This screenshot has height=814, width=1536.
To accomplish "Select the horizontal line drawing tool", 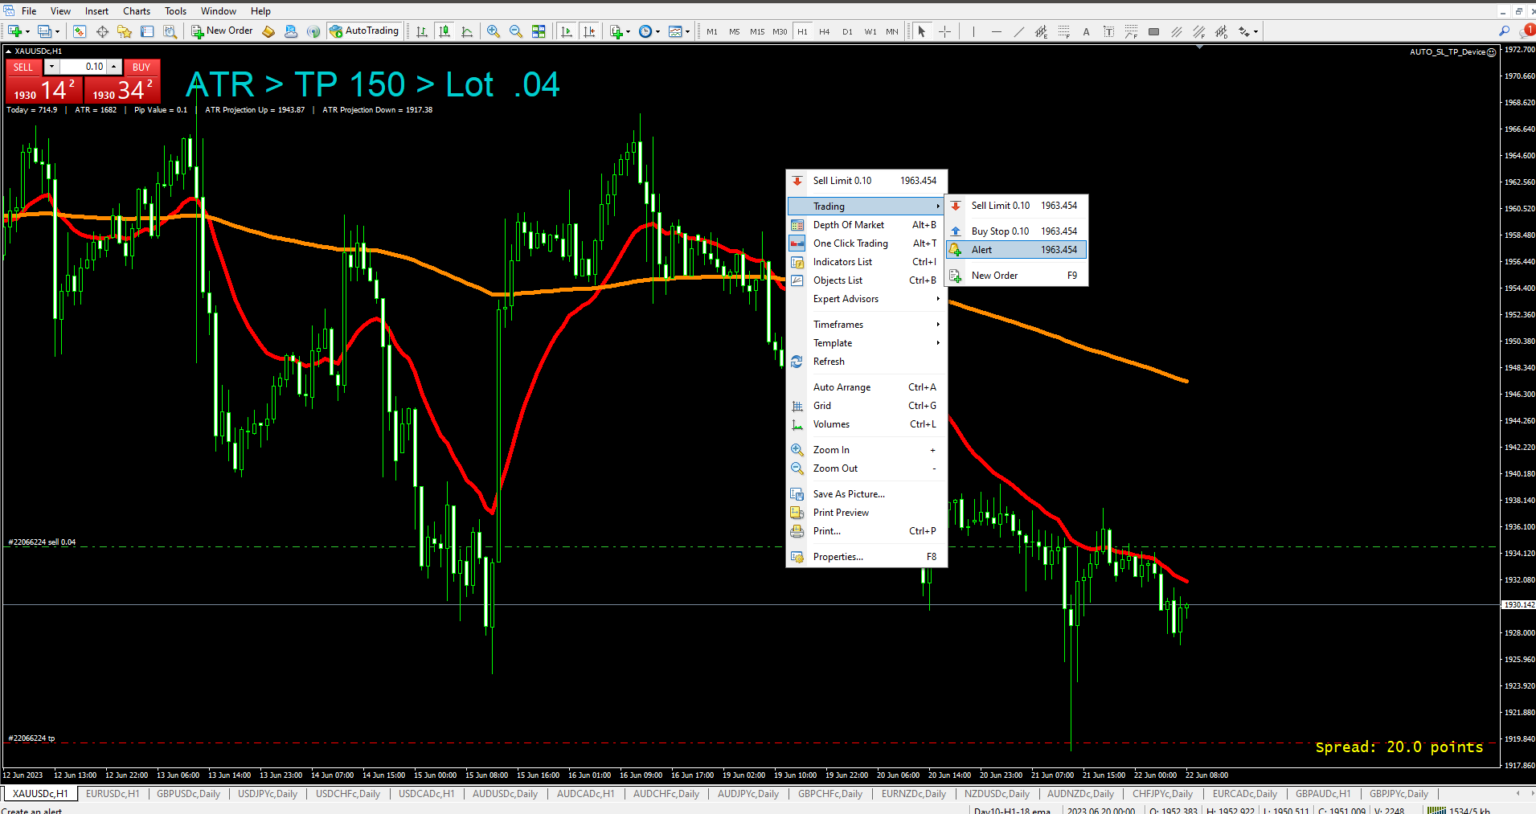I will coord(996,31).
